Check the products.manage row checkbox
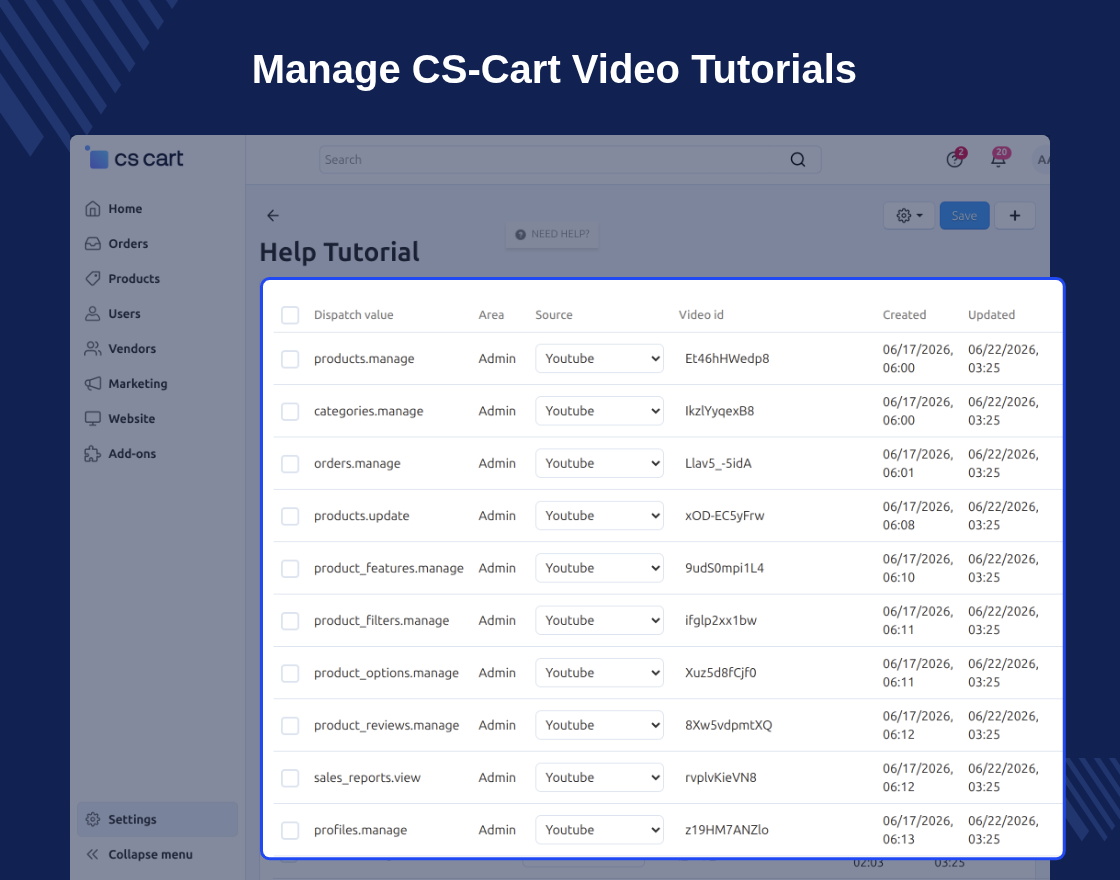Screen dimensions: 1120x880 coord(290,359)
